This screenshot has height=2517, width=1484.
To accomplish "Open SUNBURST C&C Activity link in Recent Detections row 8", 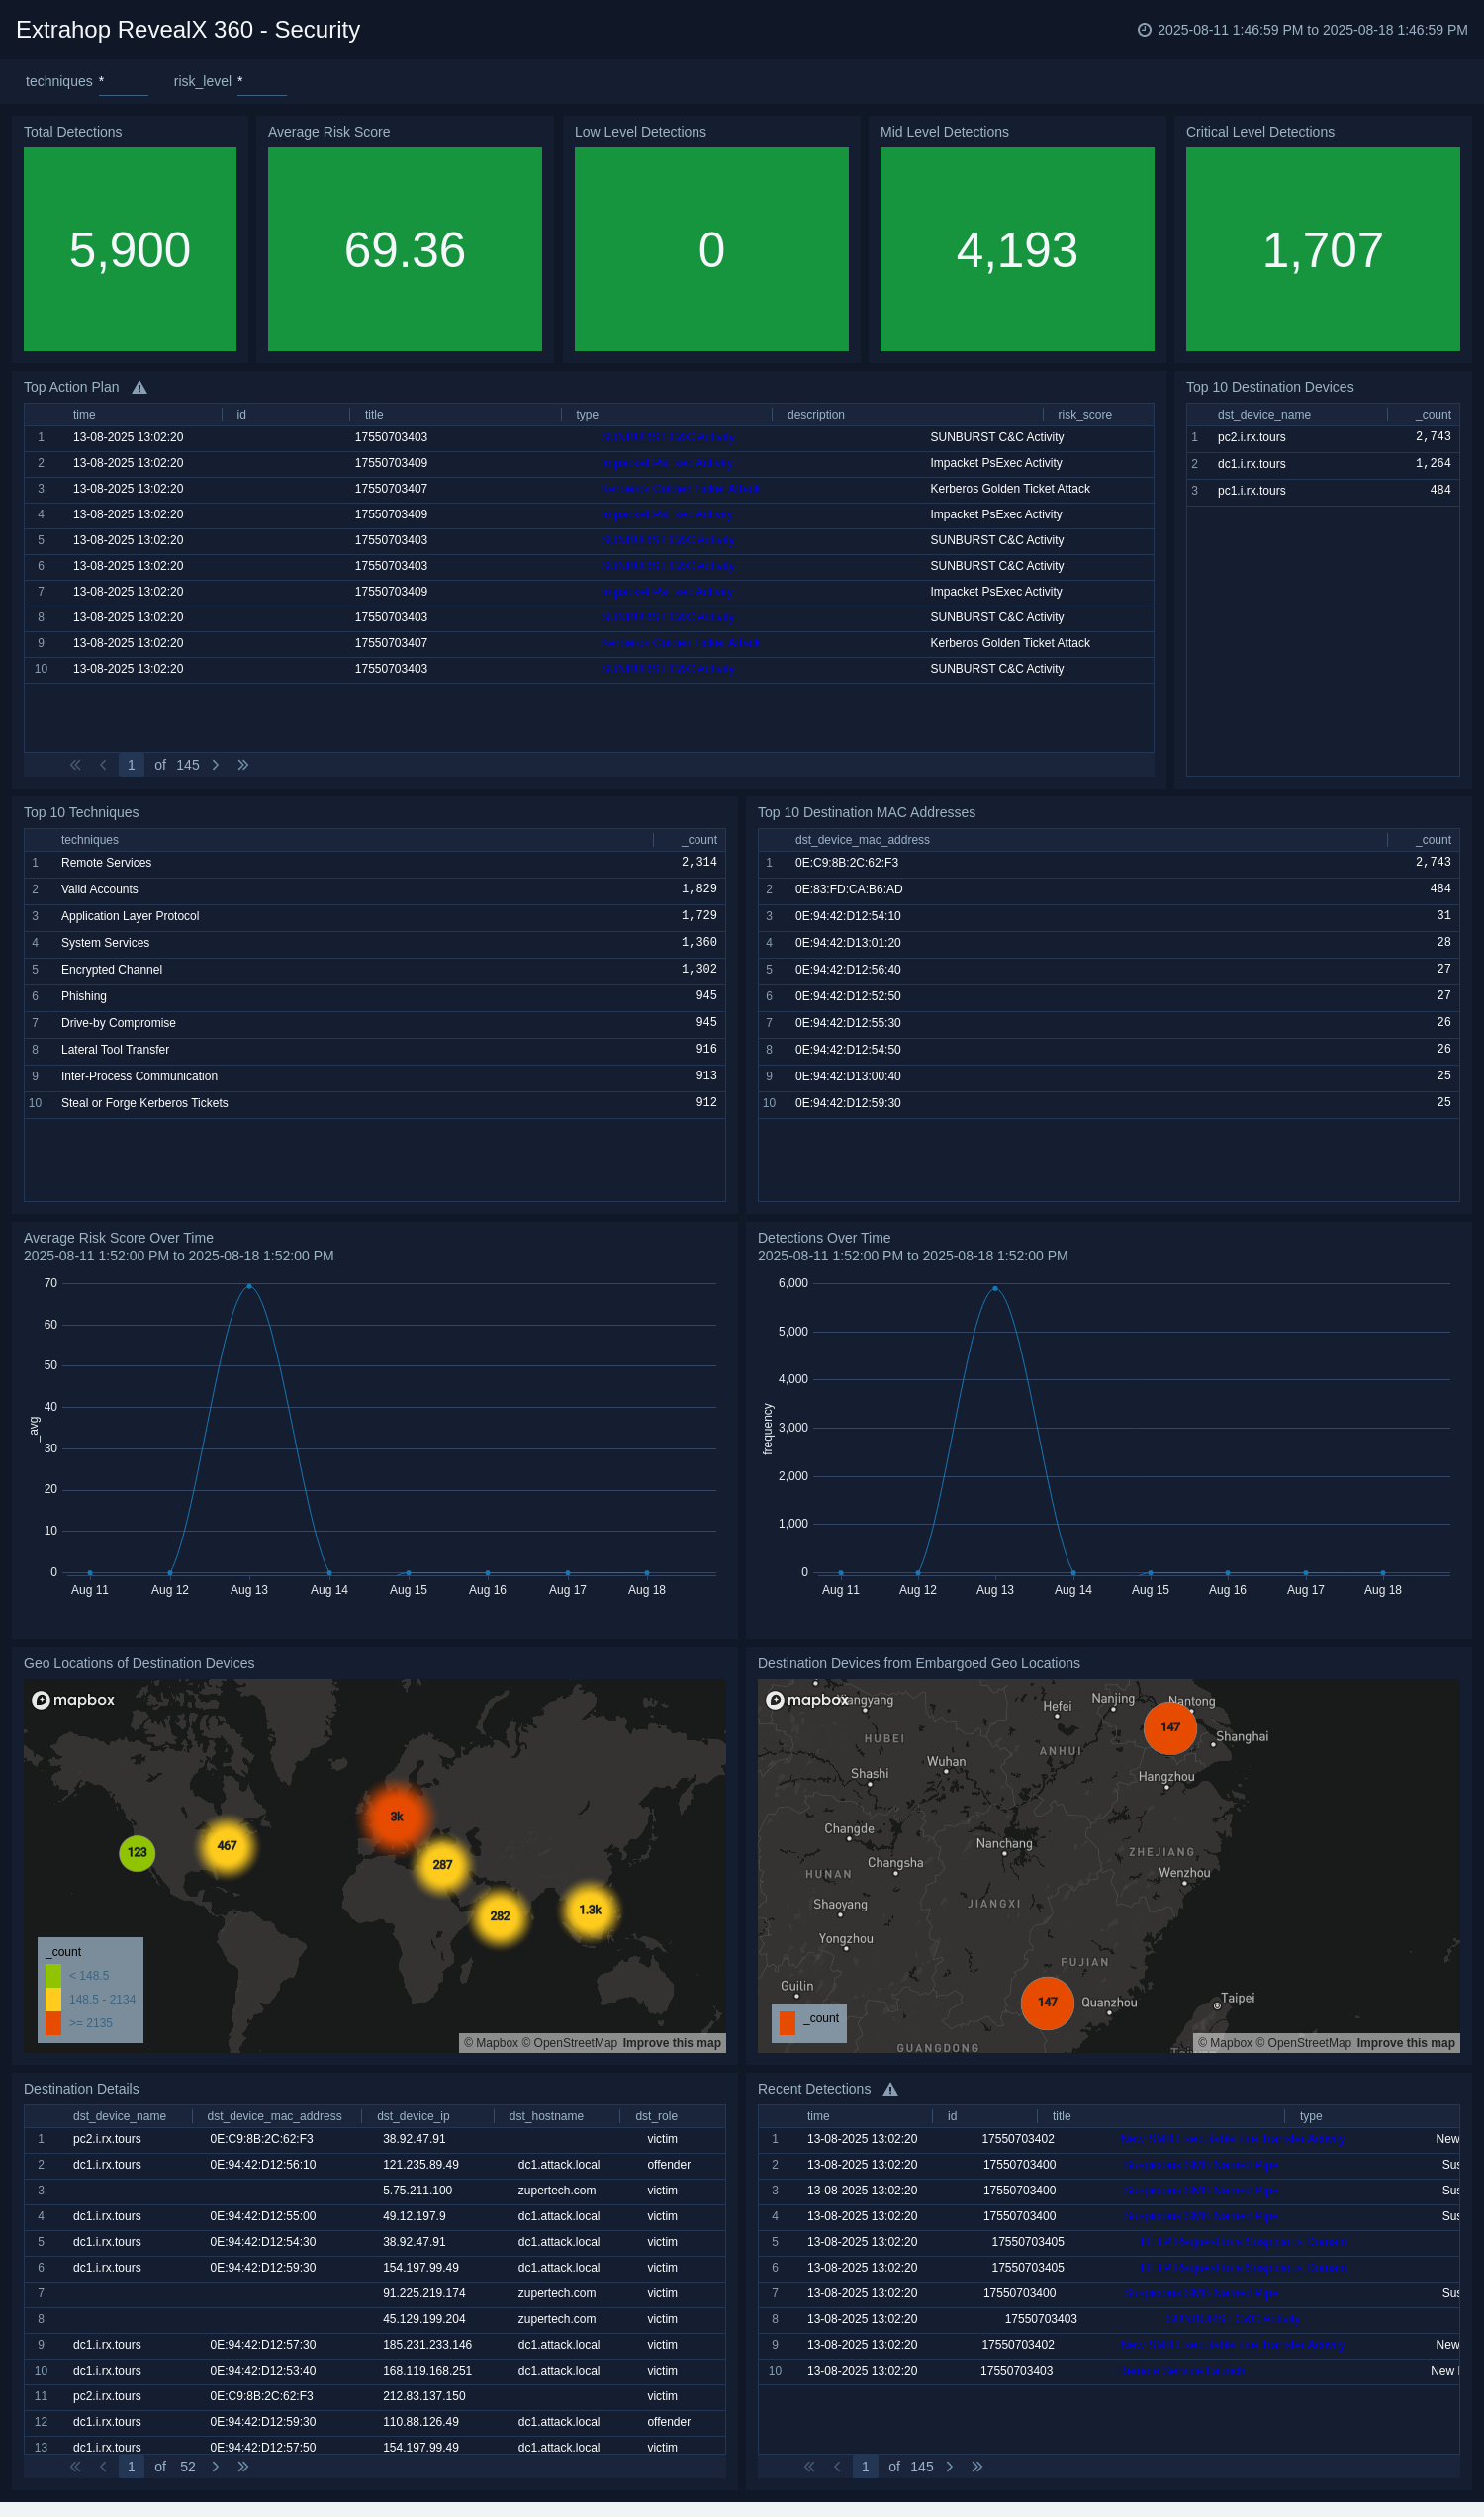I will click(x=1233, y=2319).
